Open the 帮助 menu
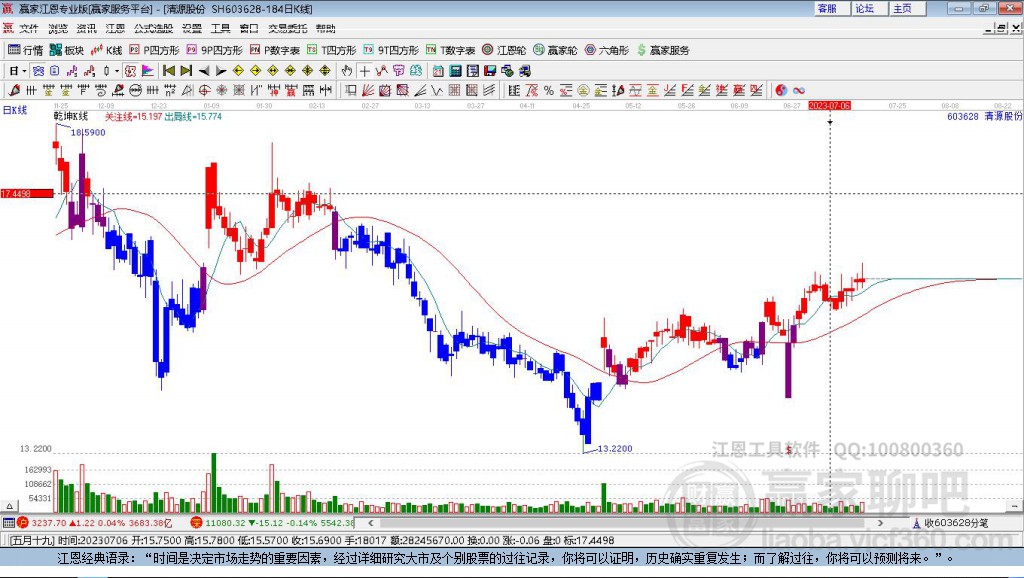 click(326, 28)
